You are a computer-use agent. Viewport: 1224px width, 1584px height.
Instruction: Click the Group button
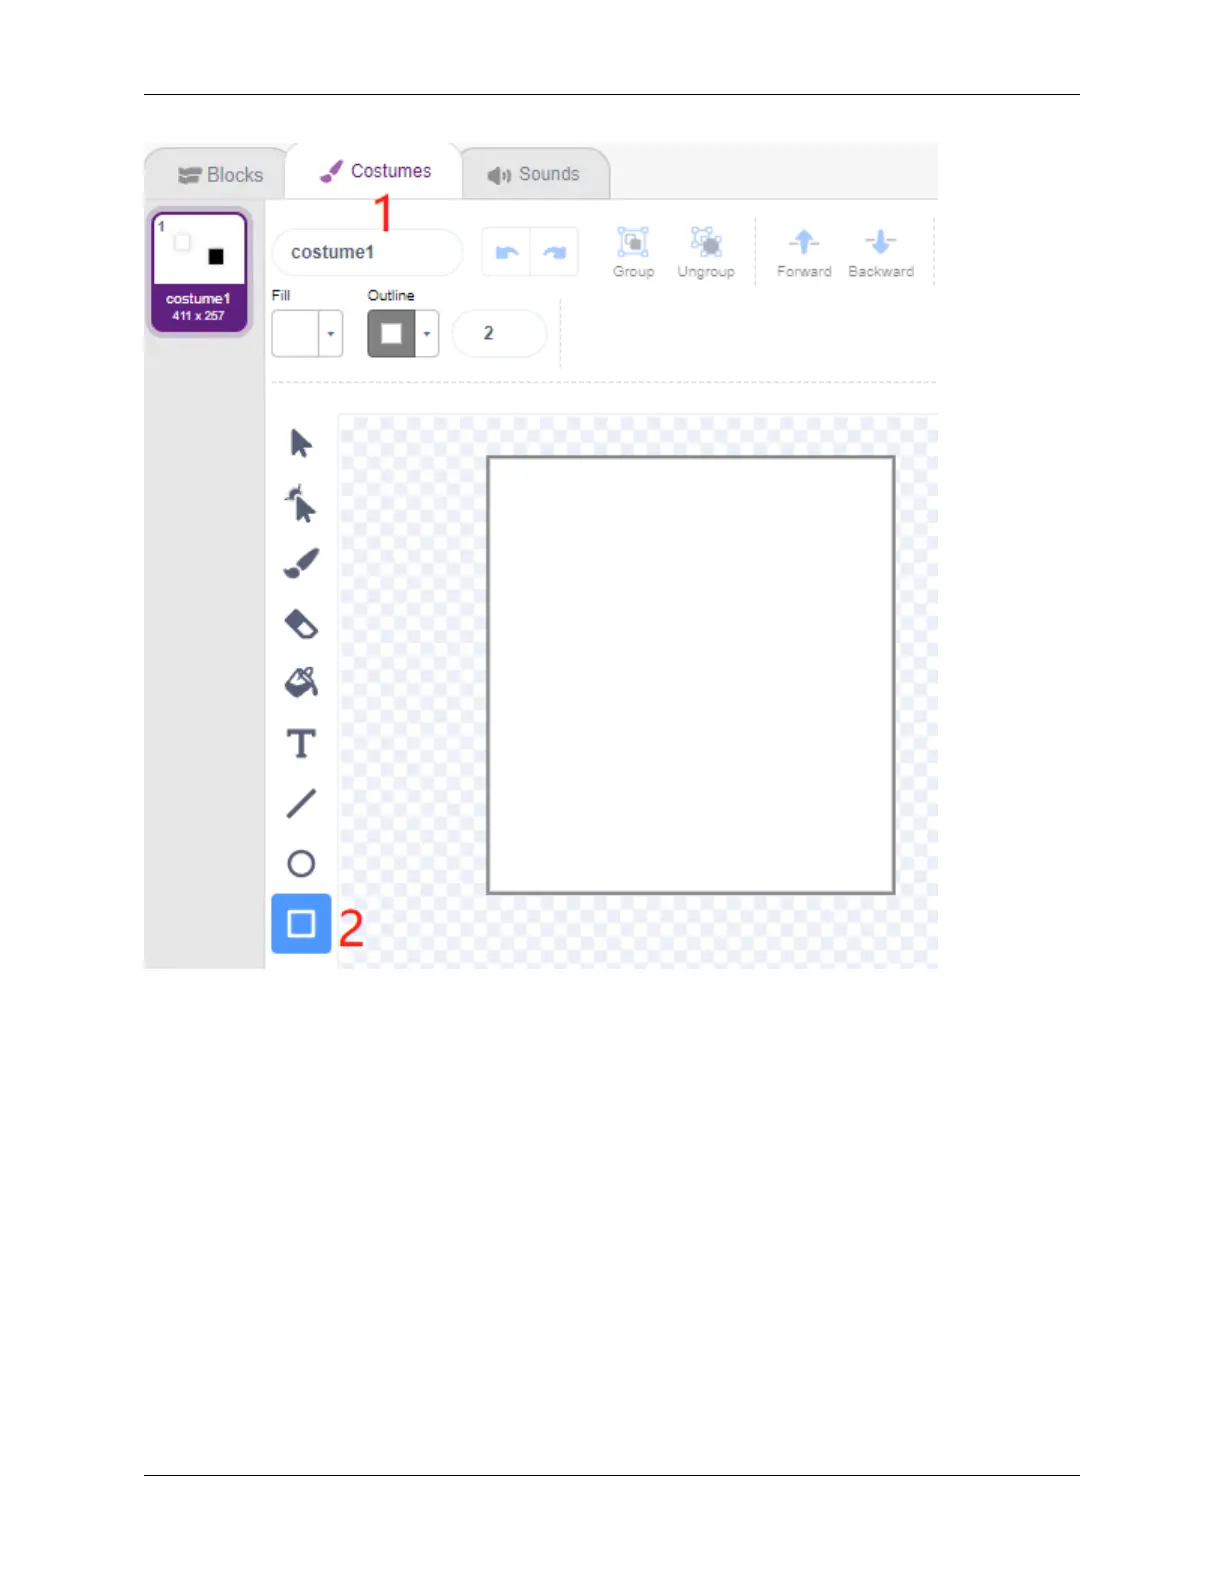(x=633, y=252)
